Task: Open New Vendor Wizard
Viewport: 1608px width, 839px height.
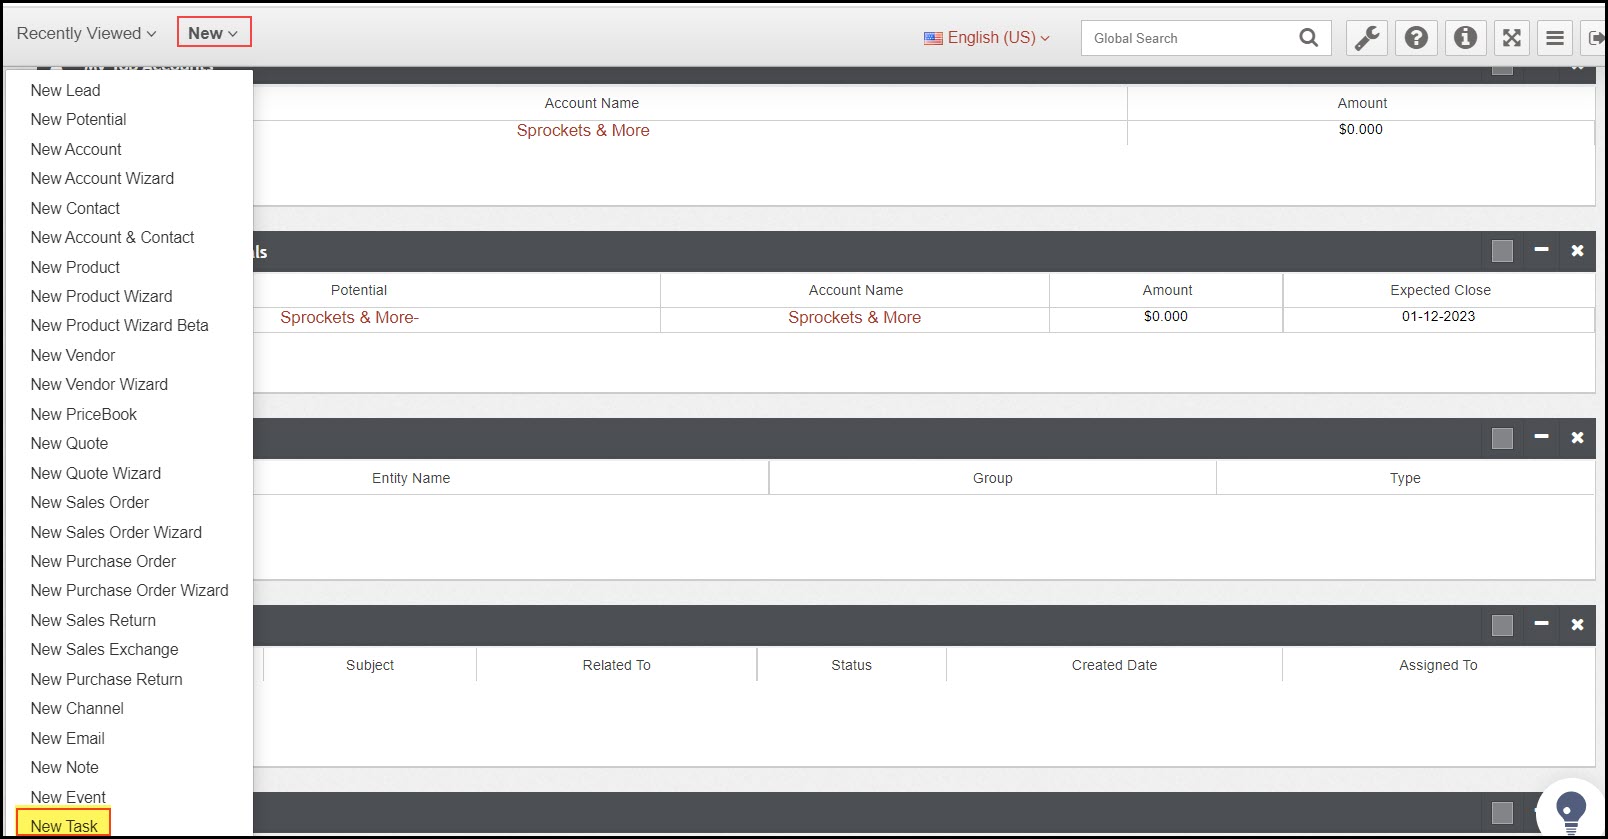Action: pos(99,384)
